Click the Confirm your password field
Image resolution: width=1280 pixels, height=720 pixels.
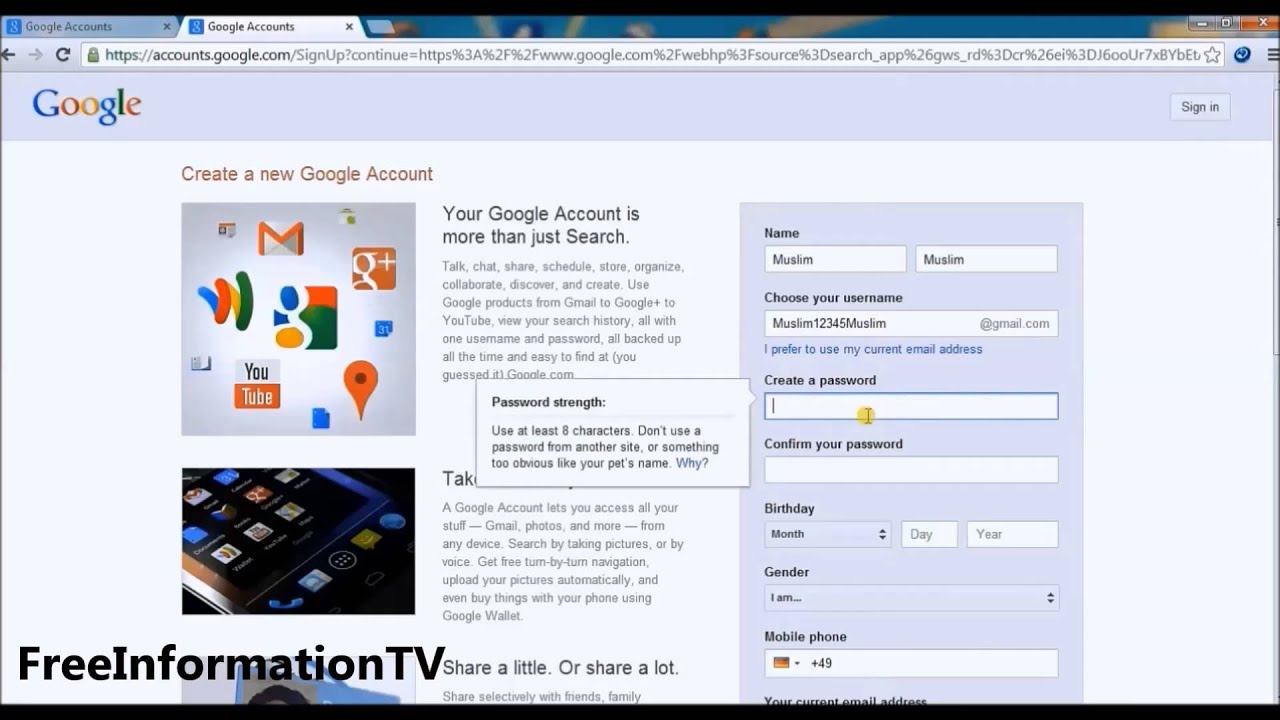coord(911,470)
